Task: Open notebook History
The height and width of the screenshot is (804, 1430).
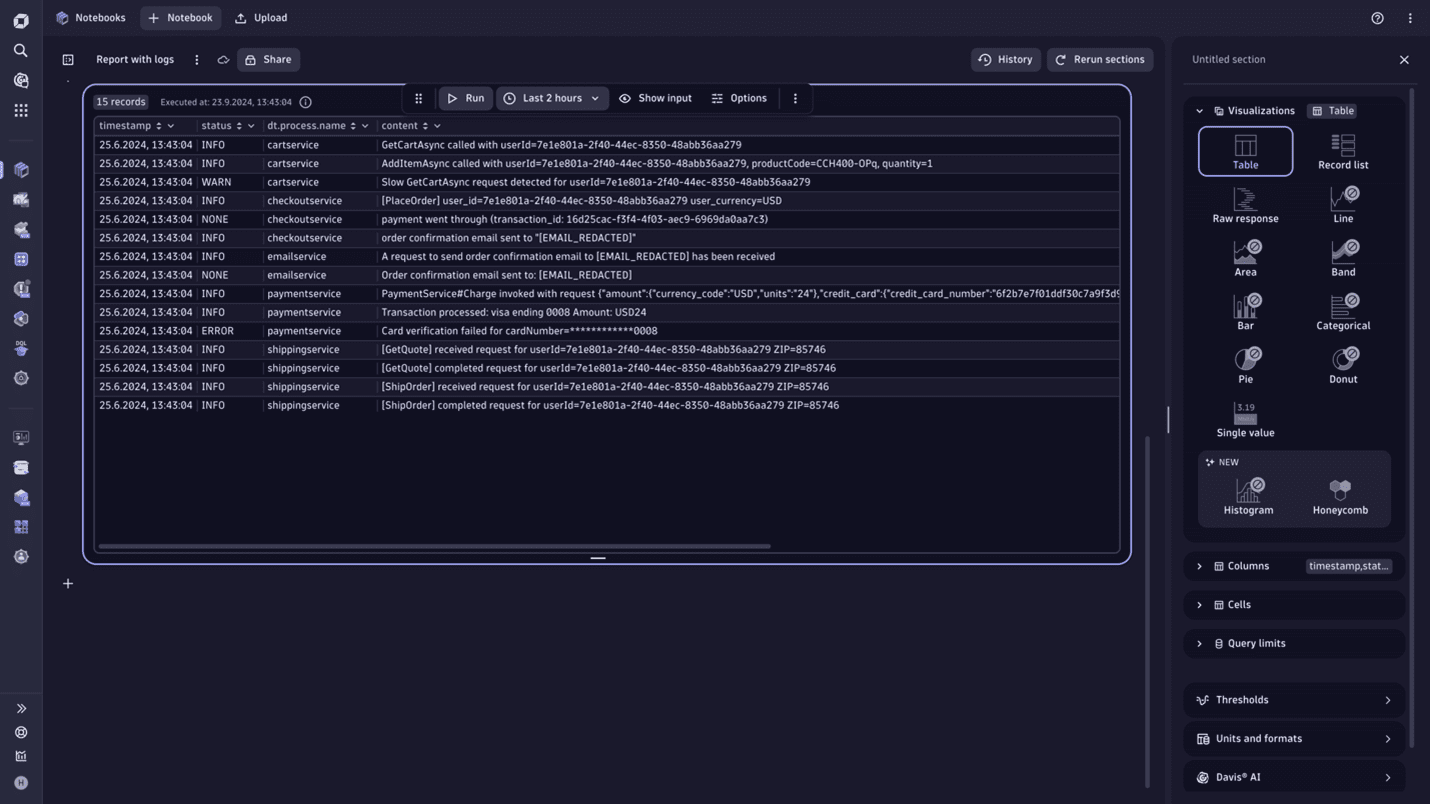Action: tap(1005, 60)
